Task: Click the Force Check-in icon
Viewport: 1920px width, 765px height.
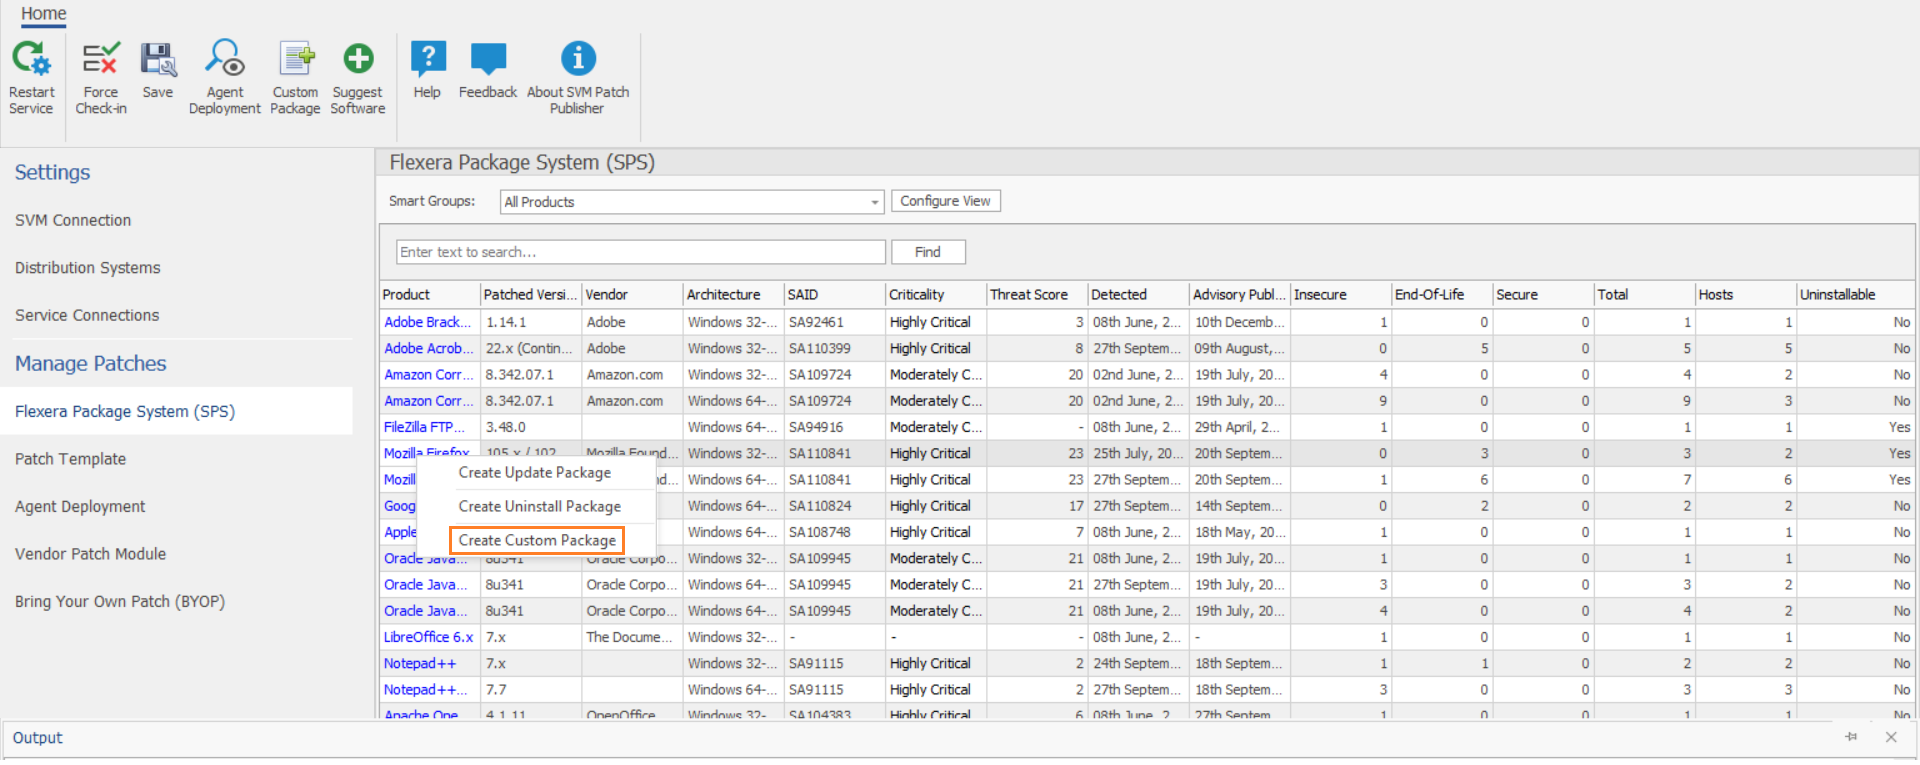Action: point(100,60)
